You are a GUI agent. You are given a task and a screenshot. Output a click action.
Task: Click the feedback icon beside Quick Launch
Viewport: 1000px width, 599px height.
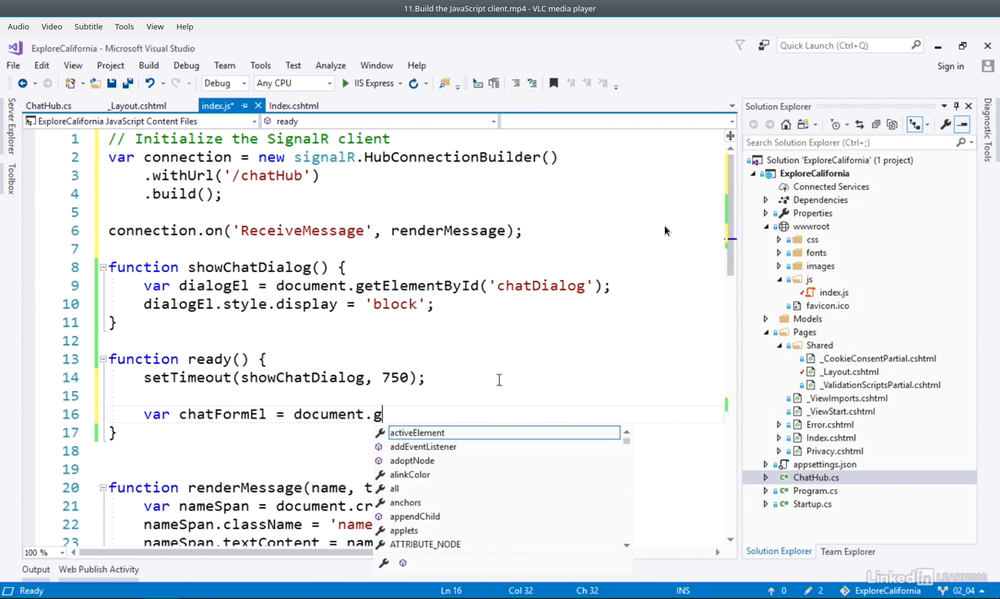coord(763,45)
